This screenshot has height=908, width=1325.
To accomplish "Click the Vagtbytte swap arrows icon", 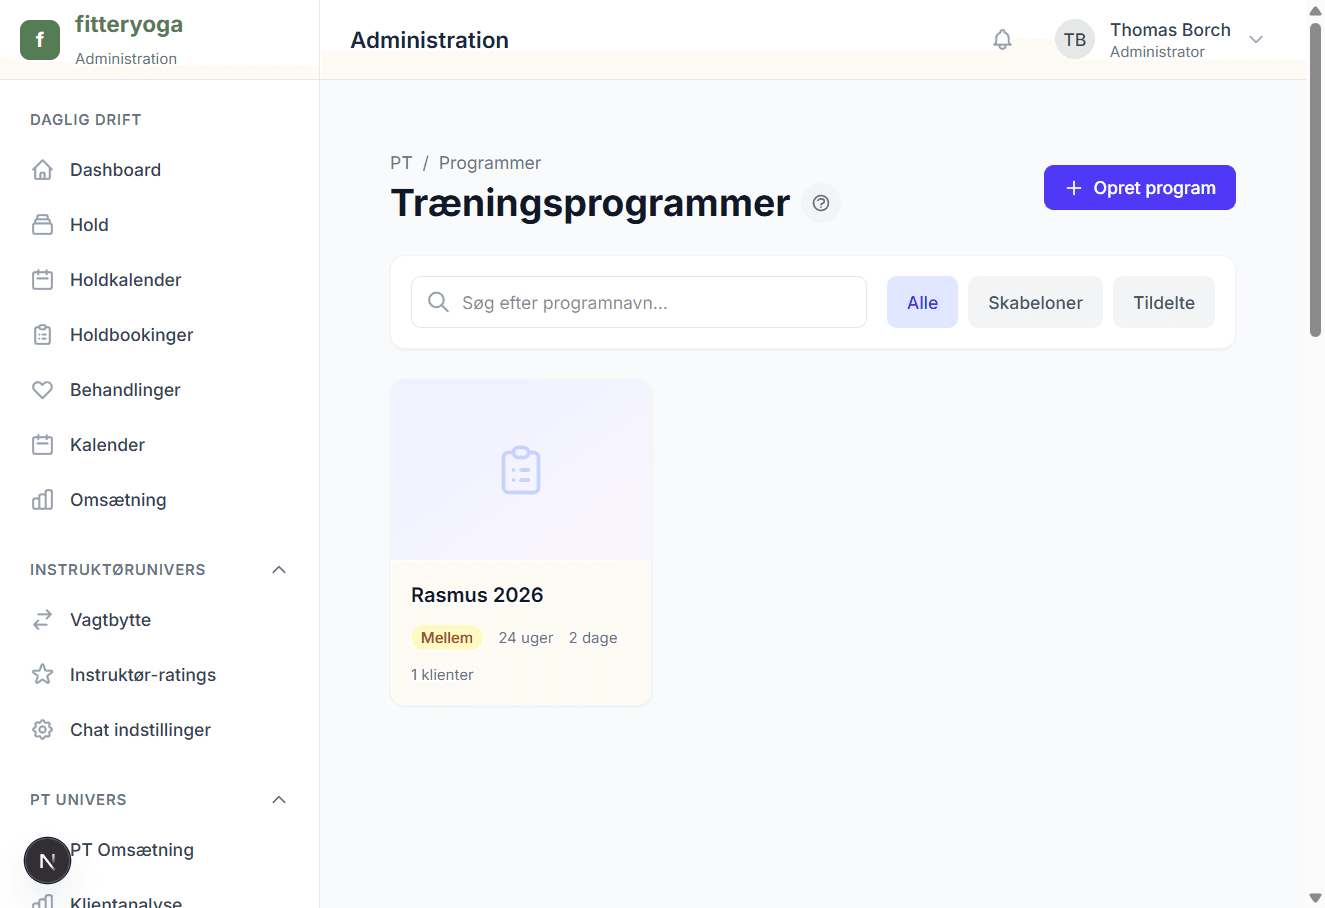I will click(42, 620).
